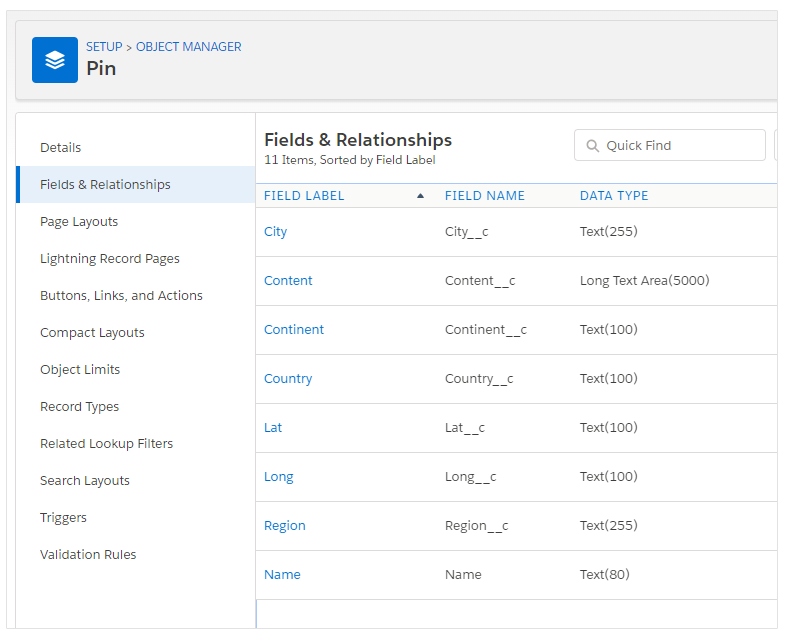
Task: Open the Region field
Action: coord(285,526)
